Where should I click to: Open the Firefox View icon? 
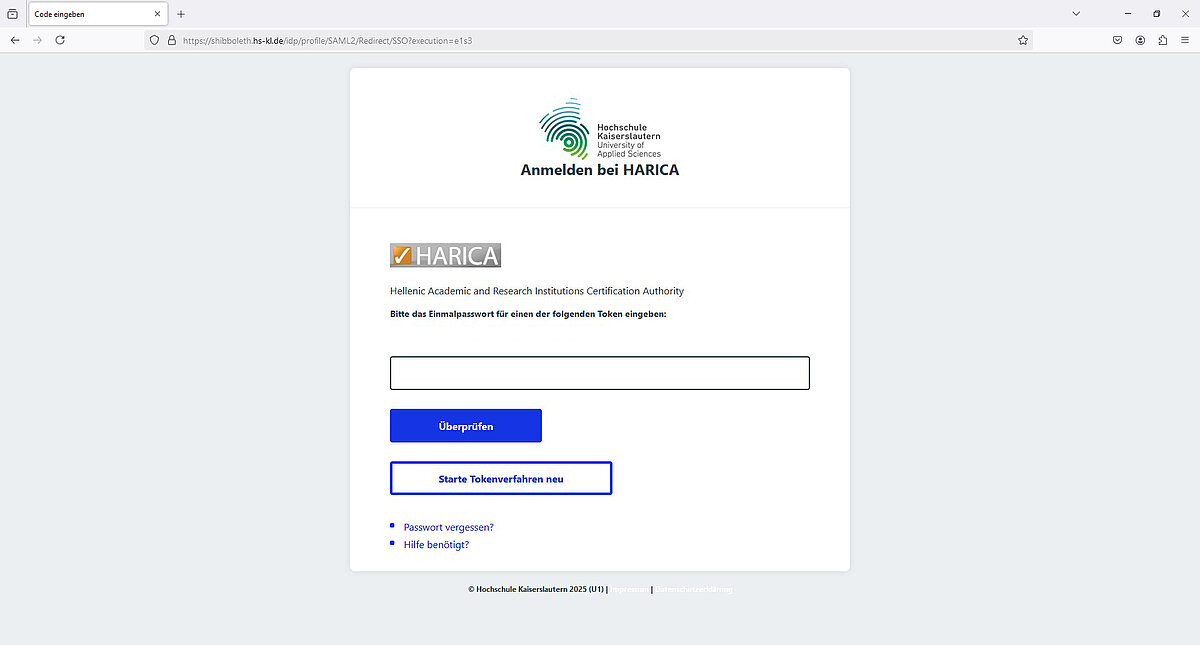coord(13,14)
